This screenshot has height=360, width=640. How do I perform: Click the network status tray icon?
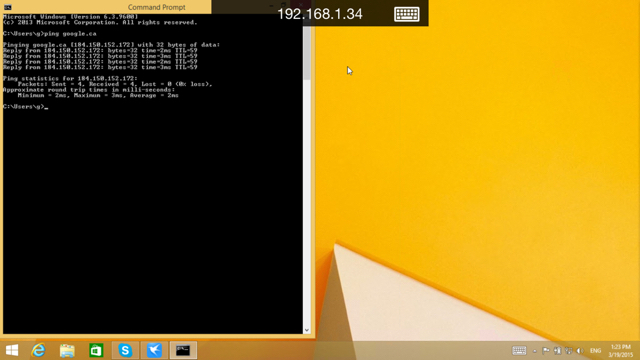[569, 351]
